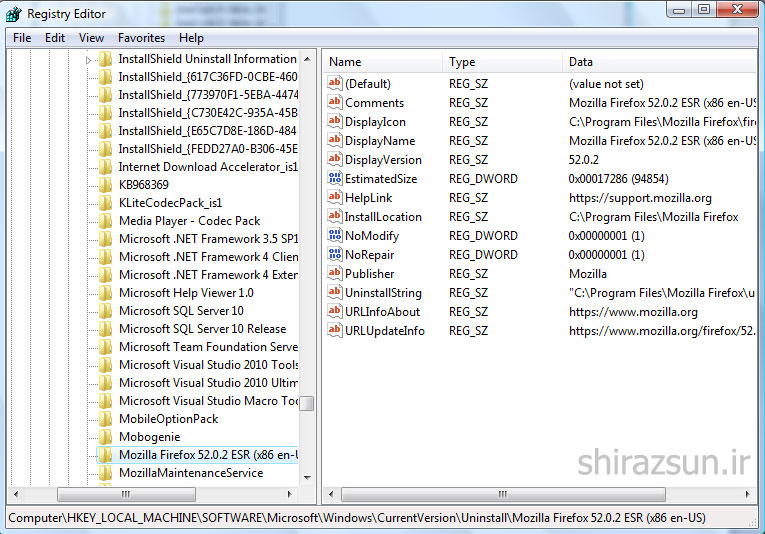
Task: Open the Edit menu
Action: click(x=55, y=38)
